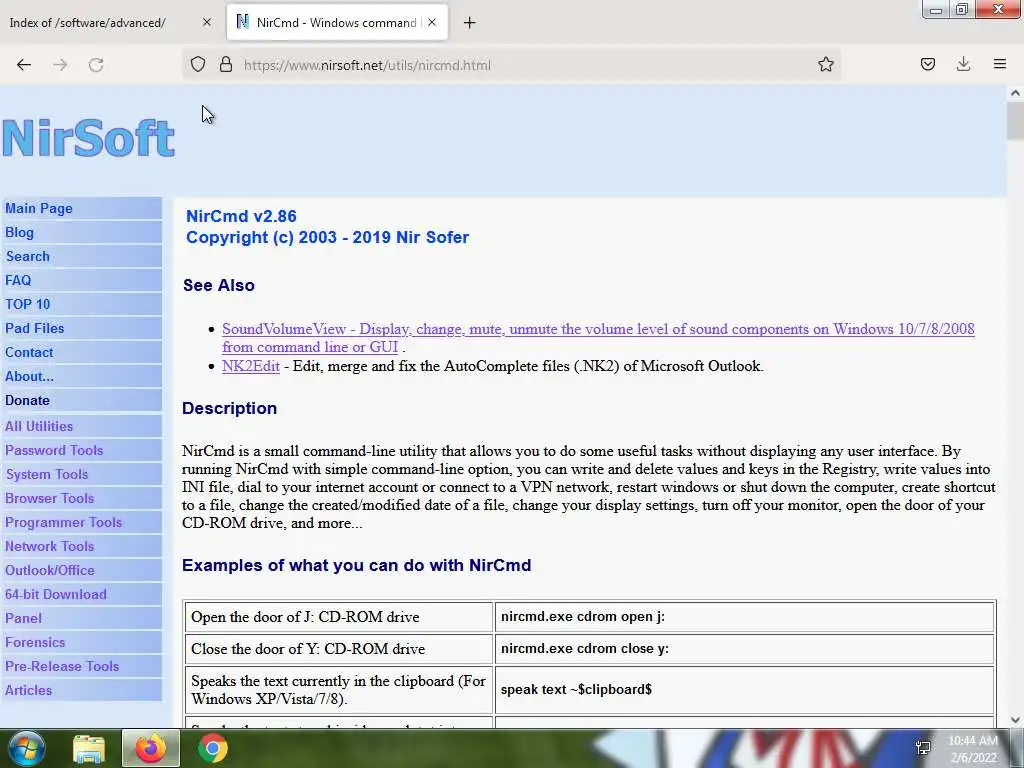Image resolution: width=1024 pixels, height=768 pixels.
Task: Click the padlock site security icon
Action: tap(226, 64)
